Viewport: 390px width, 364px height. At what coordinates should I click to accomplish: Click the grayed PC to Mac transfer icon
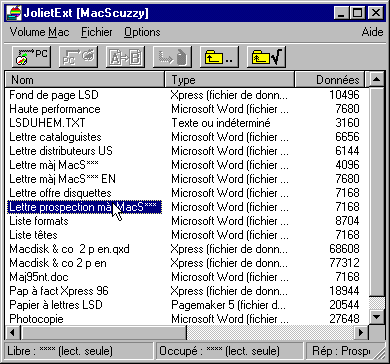pyautogui.click(x=79, y=57)
